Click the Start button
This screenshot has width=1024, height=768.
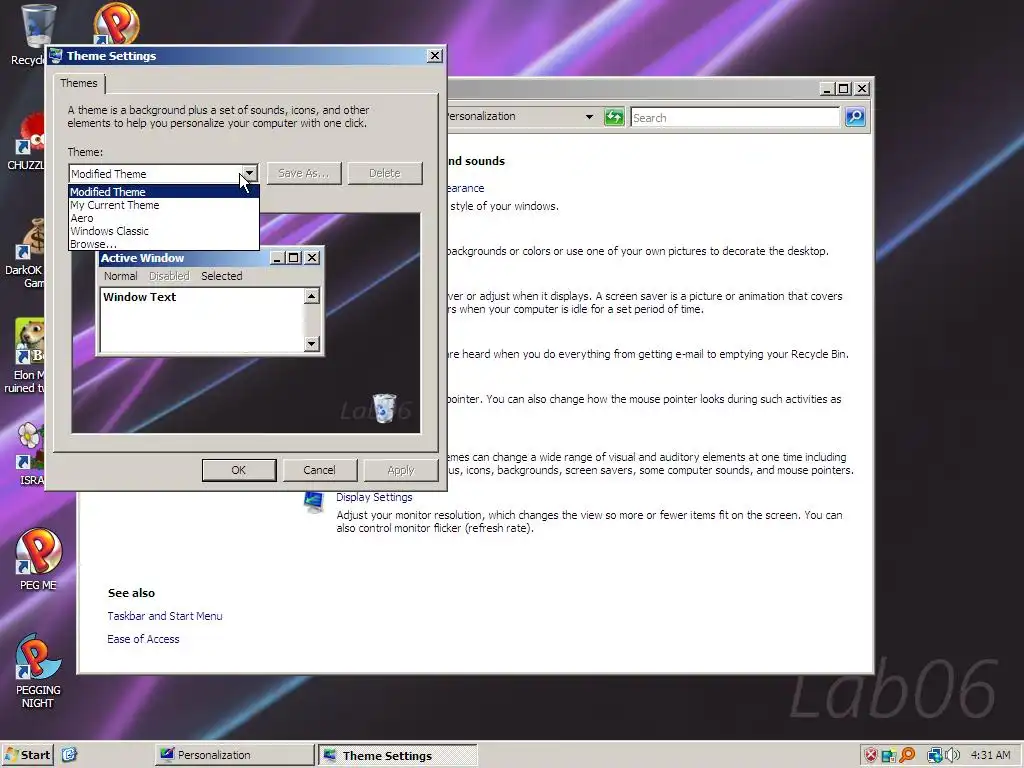coord(27,755)
